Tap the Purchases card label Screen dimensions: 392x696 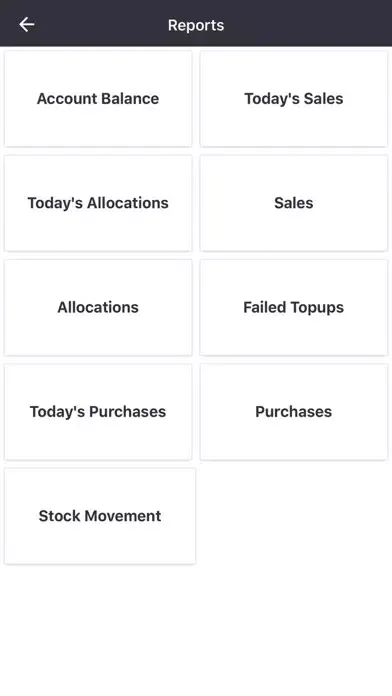tap(293, 411)
